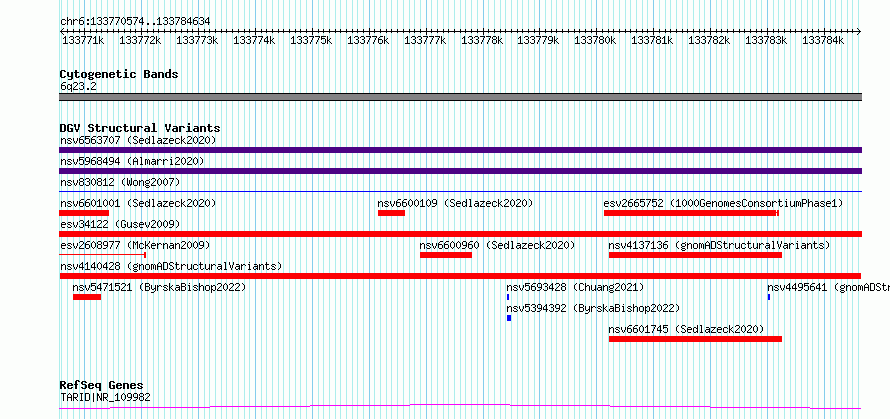The width and height of the screenshot is (890, 419).
Task: Open the TARID|NR_109982 gene label
Action: (x=105, y=397)
